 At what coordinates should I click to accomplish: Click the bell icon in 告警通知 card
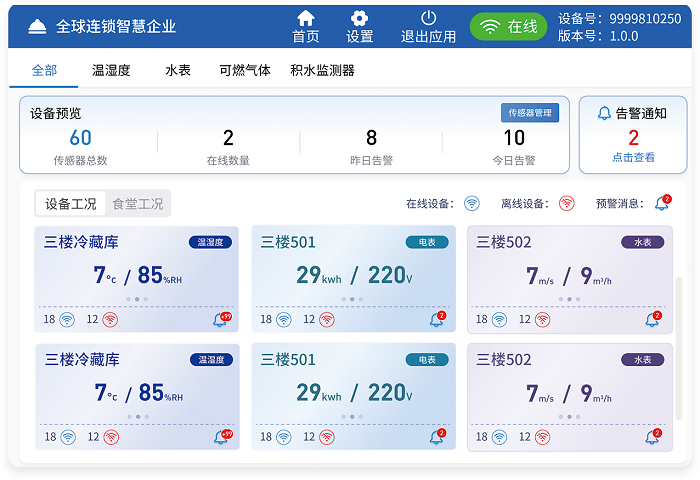pyautogui.click(x=604, y=113)
